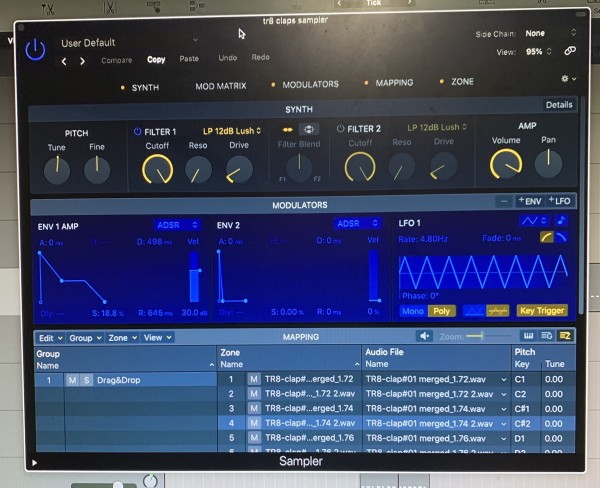Image resolution: width=600 pixels, height=488 pixels.
Task: Click the mapping preview speaker icon
Action: [x=426, y=336]
